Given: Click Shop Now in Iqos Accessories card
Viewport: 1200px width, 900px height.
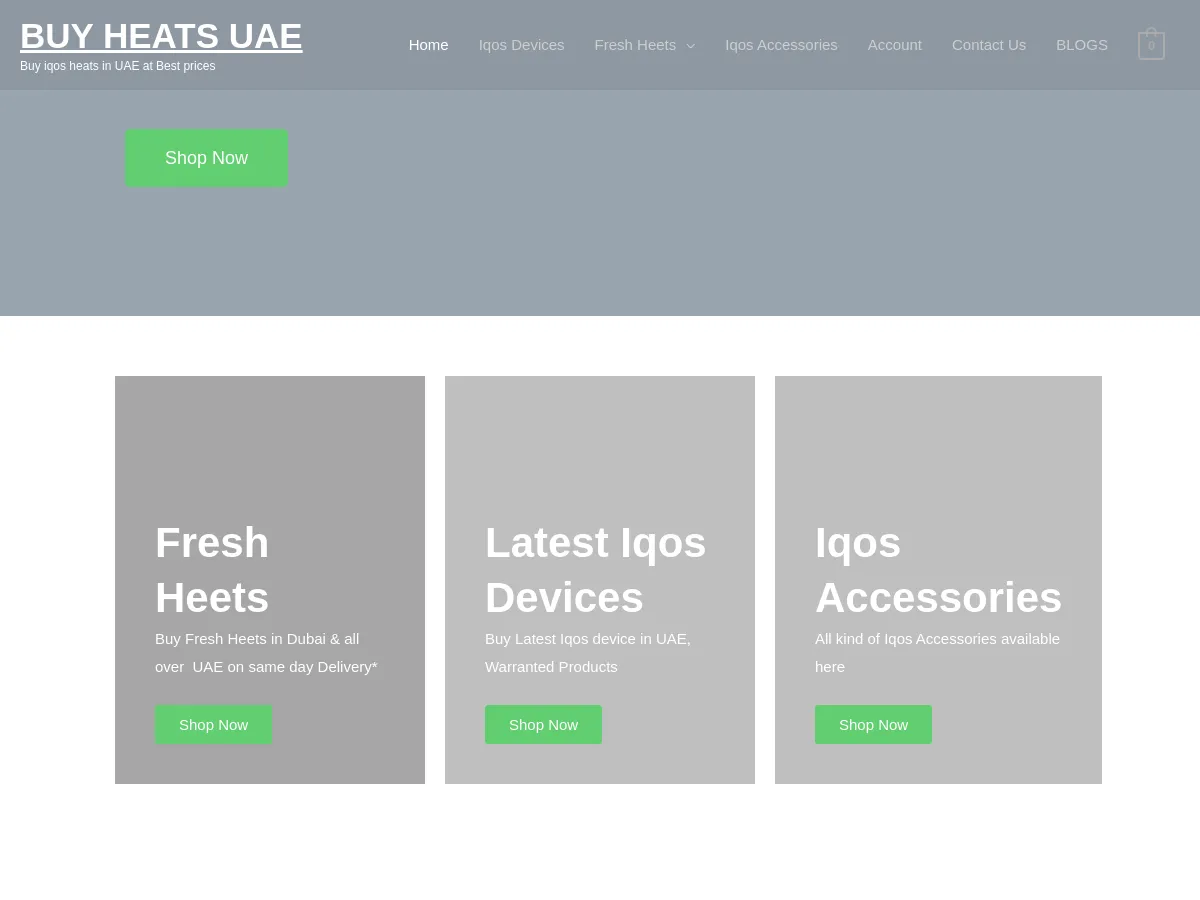Looking at the screenshot, I should click(x=873, y=725).
